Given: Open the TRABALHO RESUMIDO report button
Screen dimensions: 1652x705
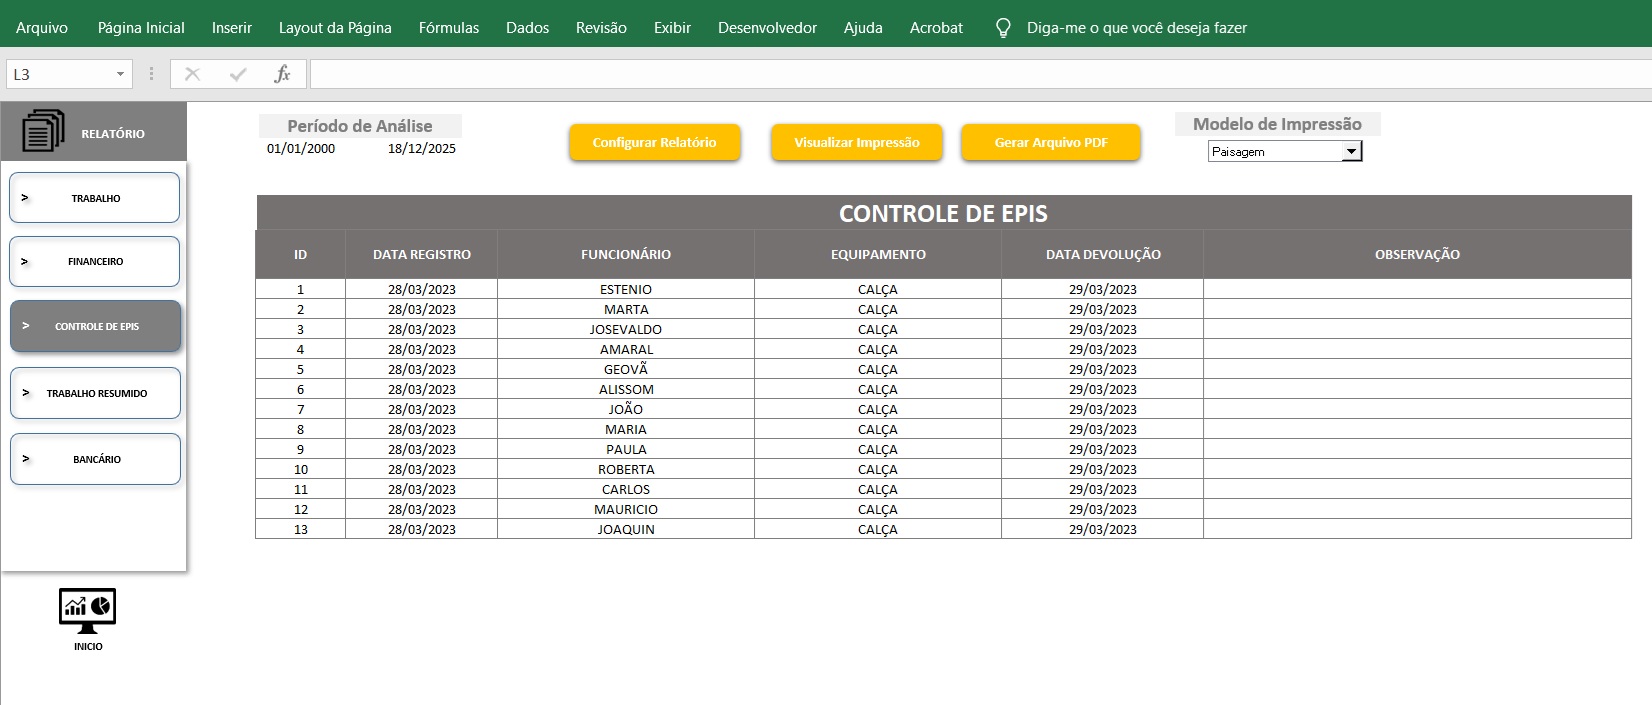Looking at the screenshot, I should click(96, 393).
